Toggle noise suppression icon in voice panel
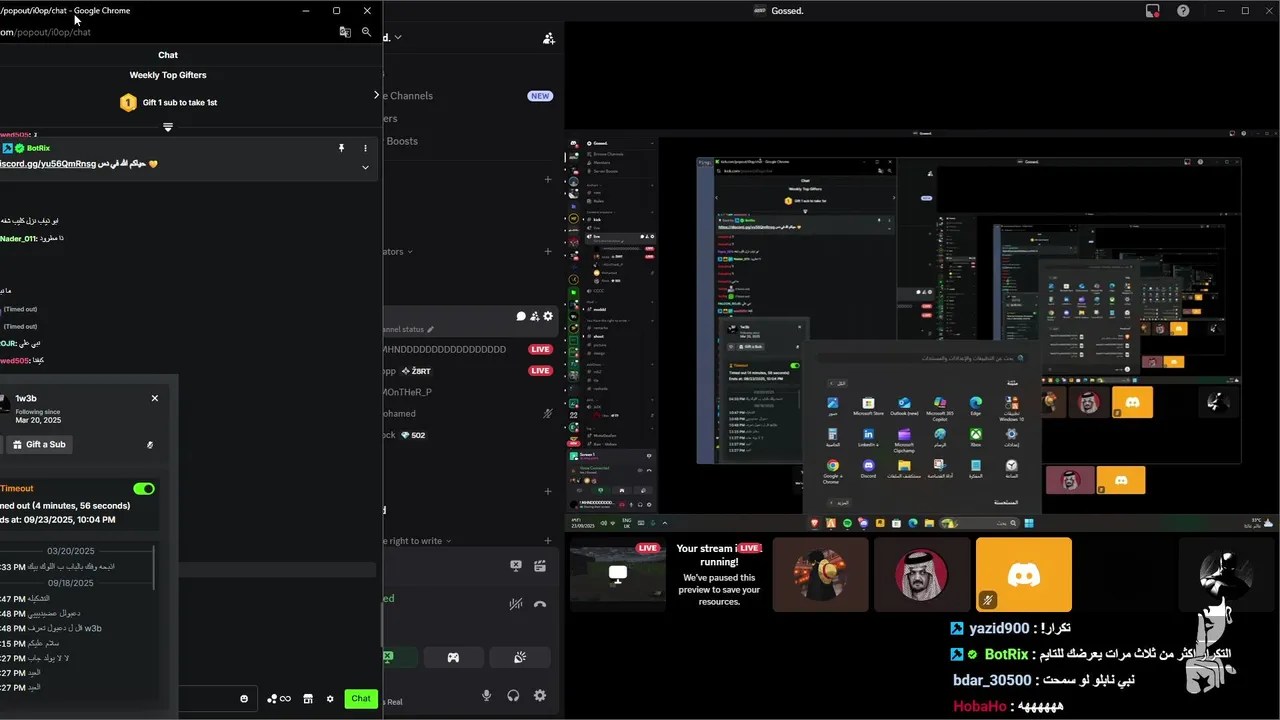The width and height of the screenshot is (1280, 720). point(516,604)
